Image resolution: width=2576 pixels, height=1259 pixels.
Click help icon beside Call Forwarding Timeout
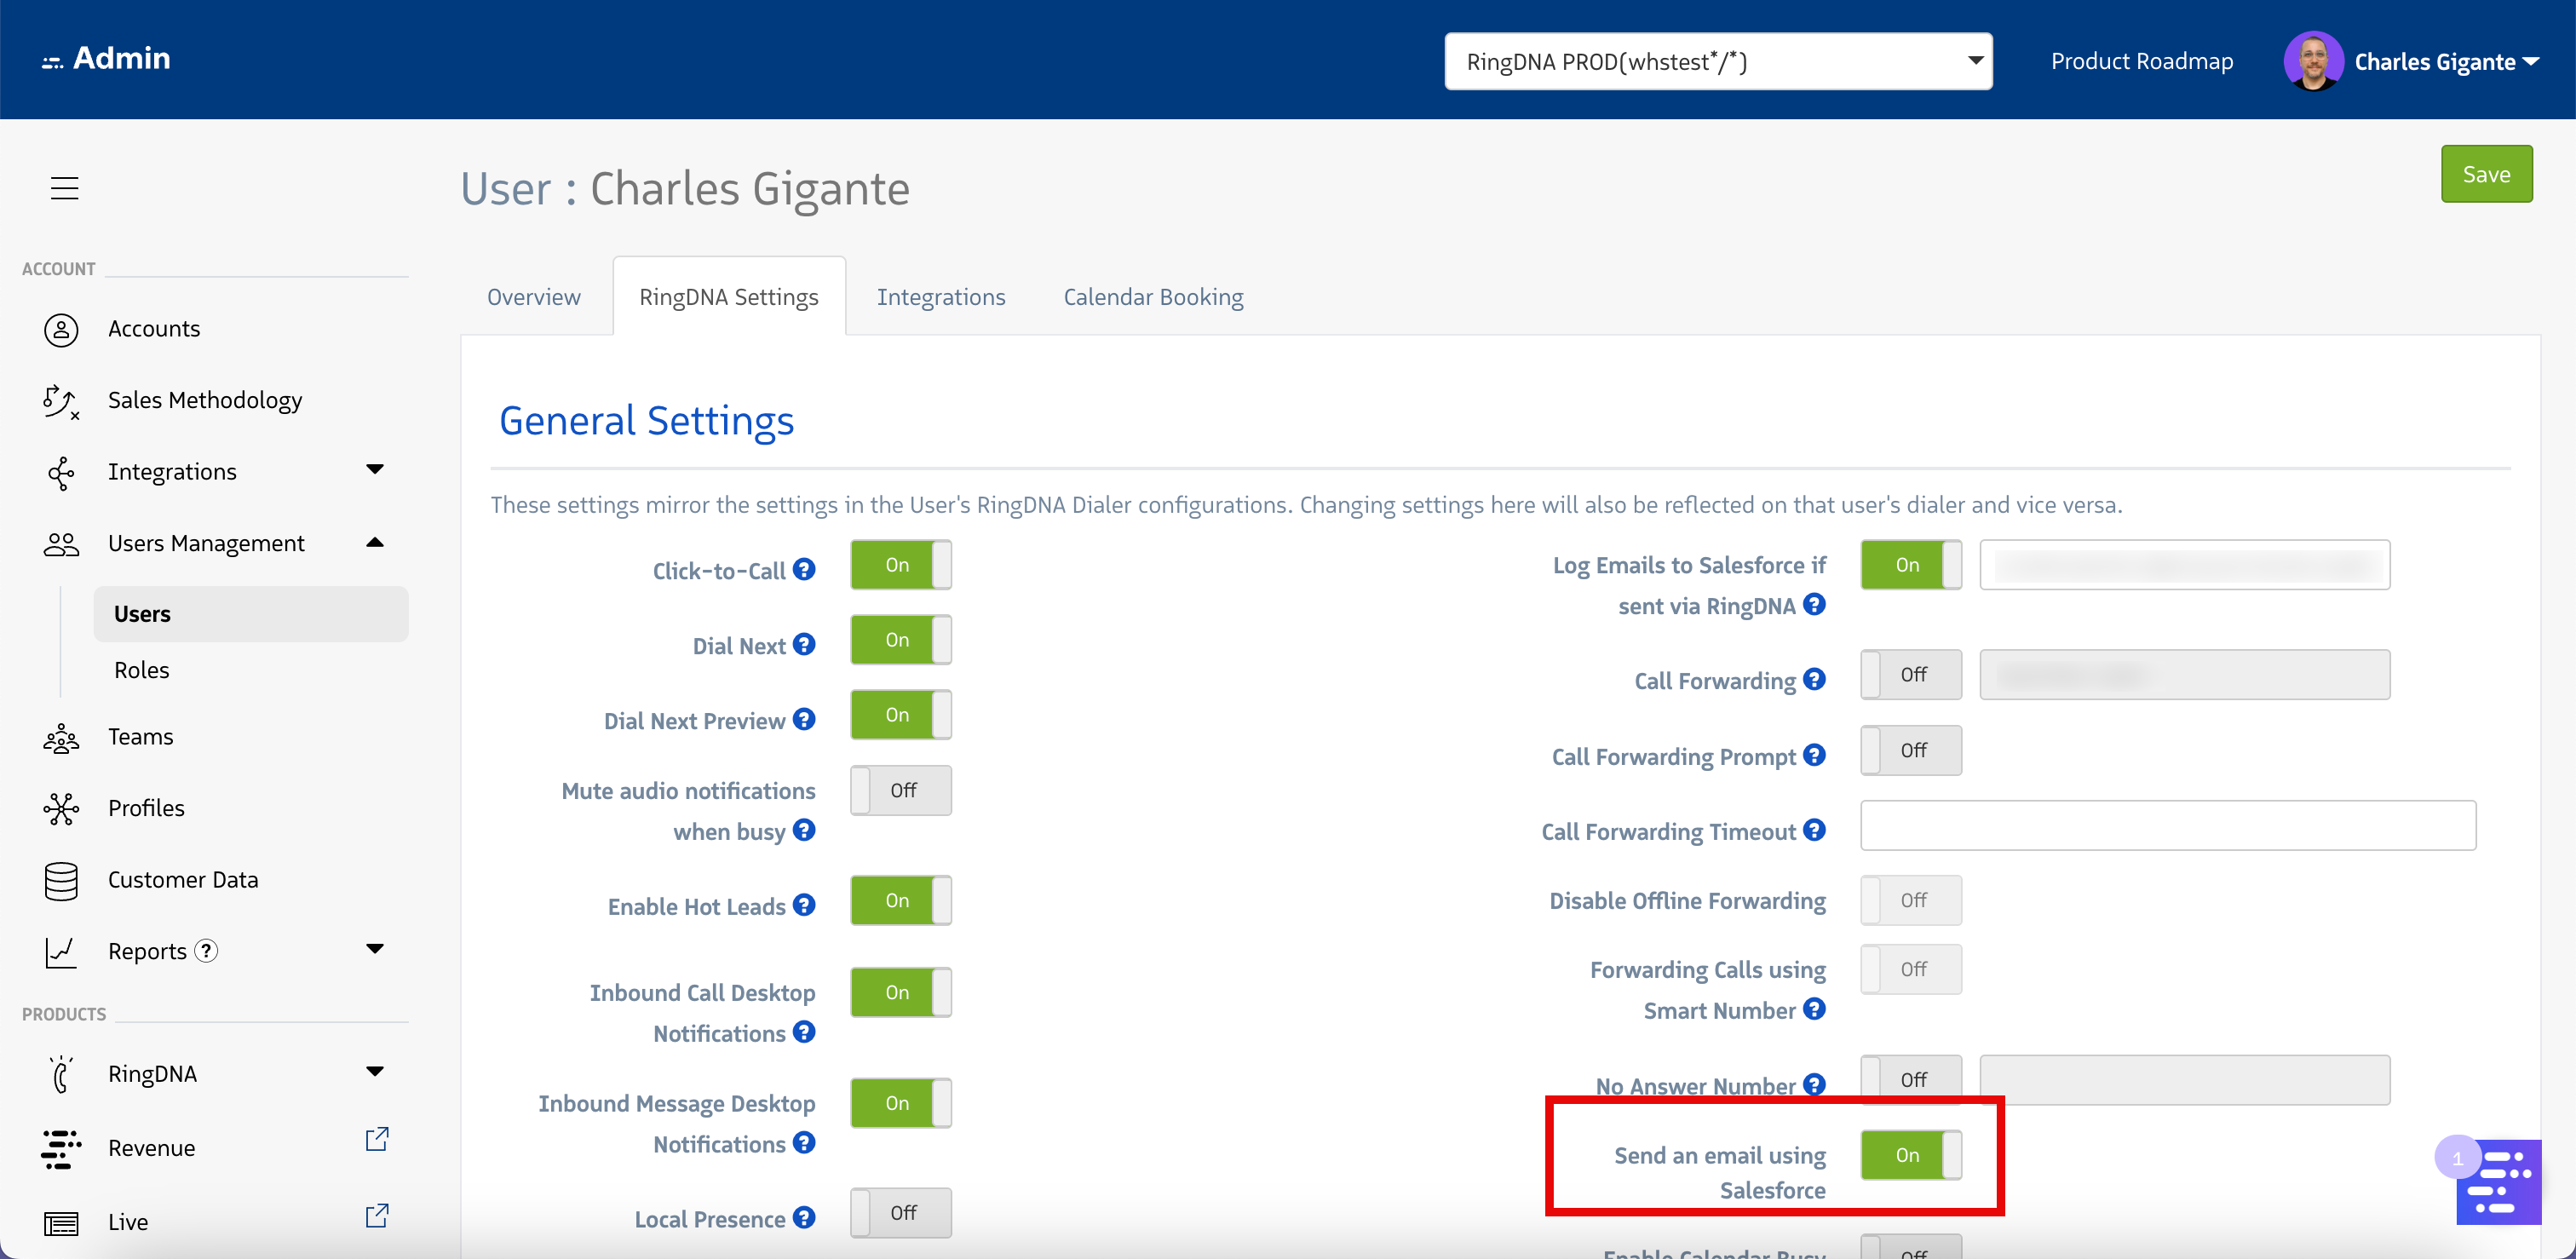(1814, 830)
